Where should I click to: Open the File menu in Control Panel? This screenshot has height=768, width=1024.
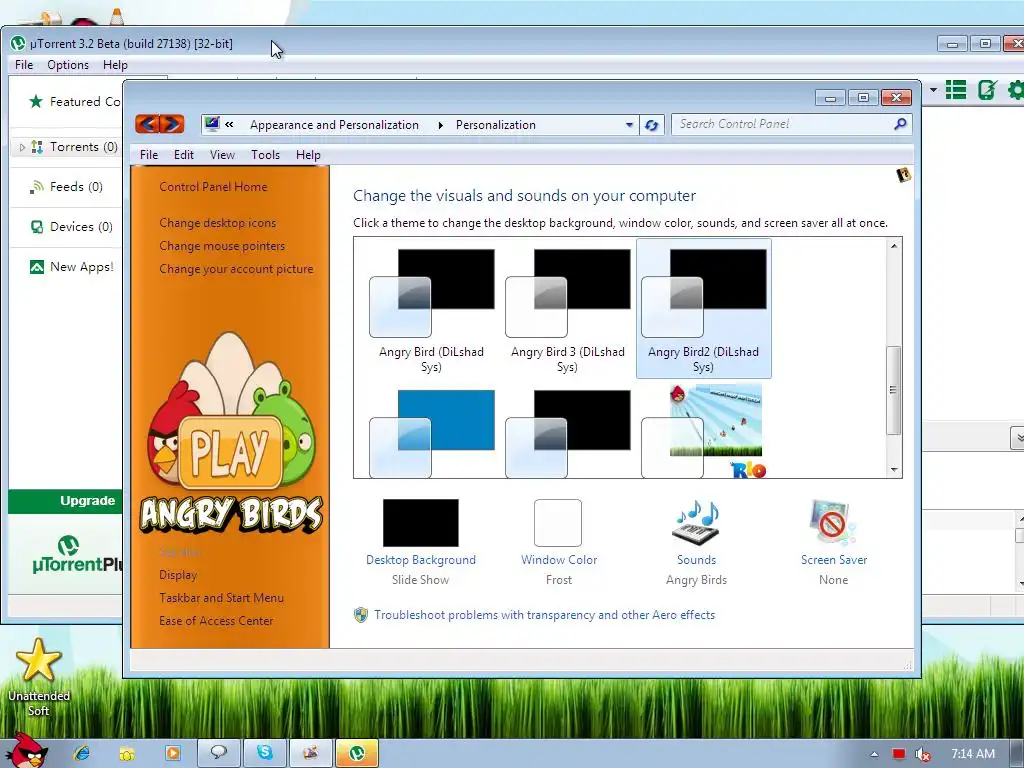point(149,155)
